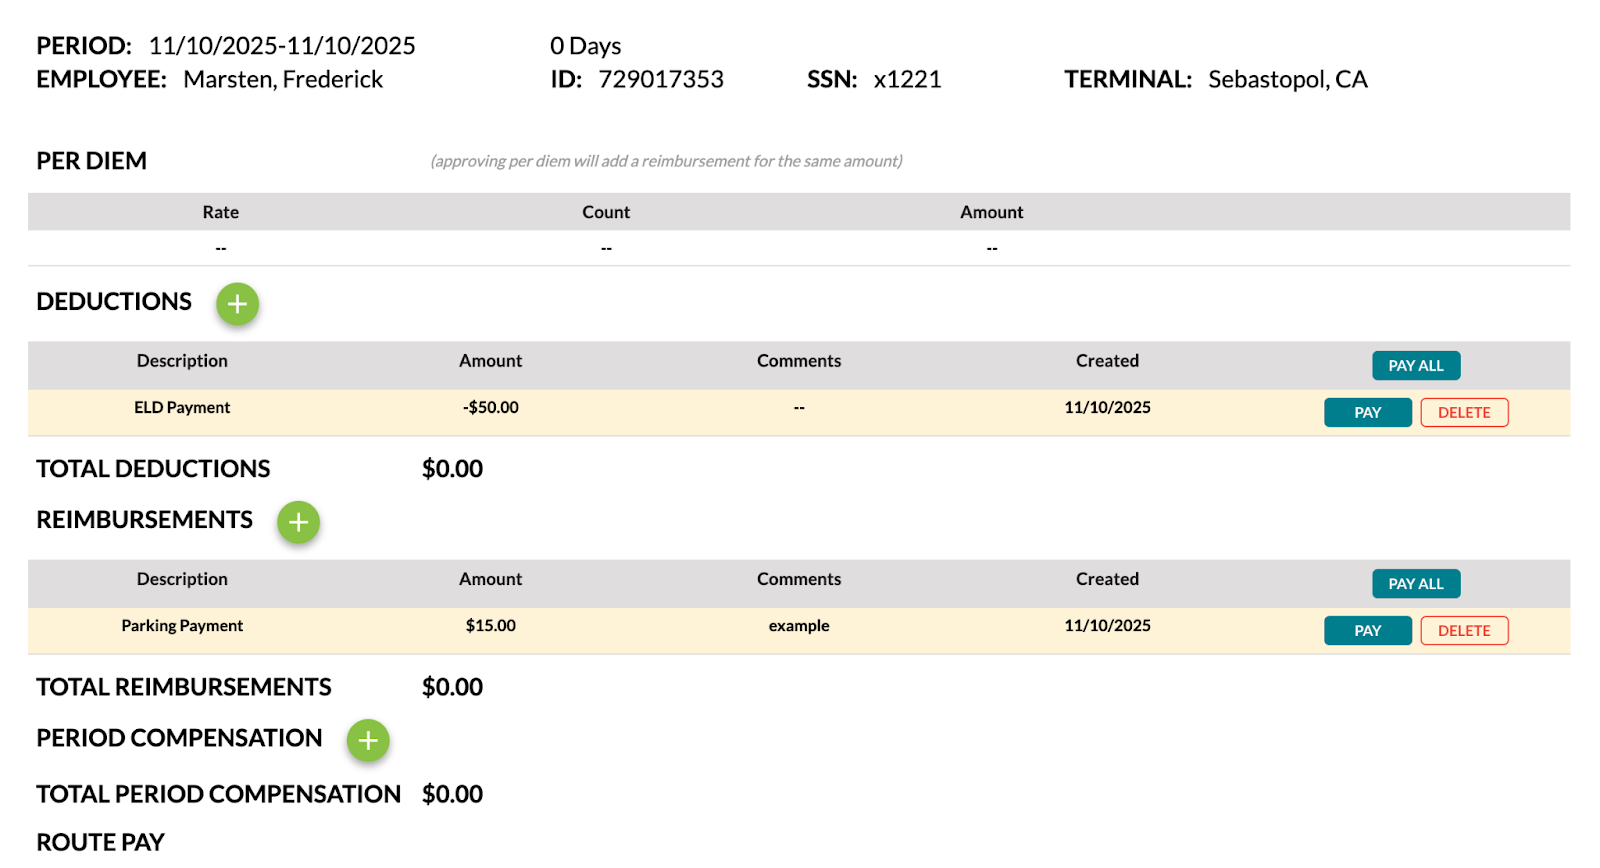The width and height of the screenshot is (1600, 868).
Task: Add a new reimbursement with the plus icon
Action: tap(298, 522)
